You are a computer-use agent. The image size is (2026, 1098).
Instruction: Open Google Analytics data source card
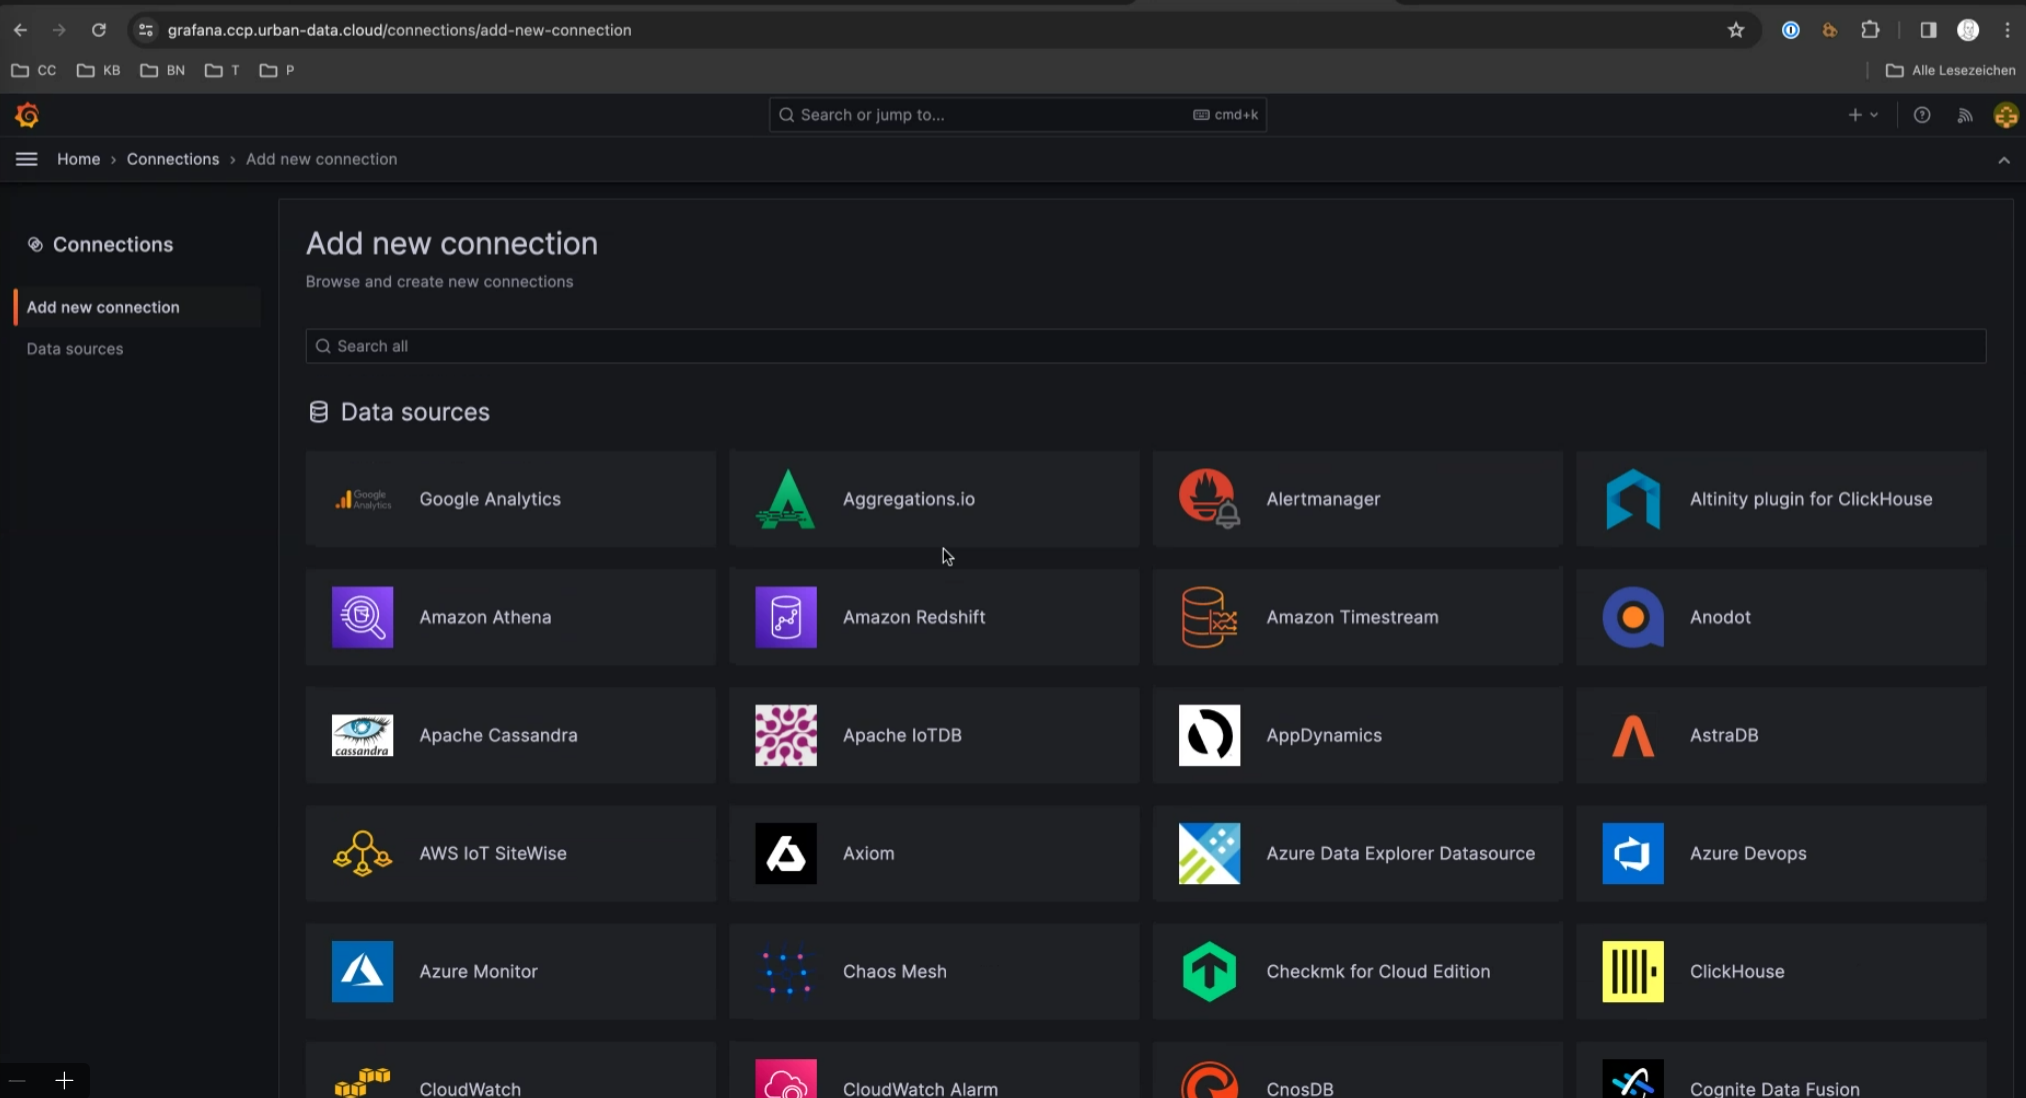(510, 499)
